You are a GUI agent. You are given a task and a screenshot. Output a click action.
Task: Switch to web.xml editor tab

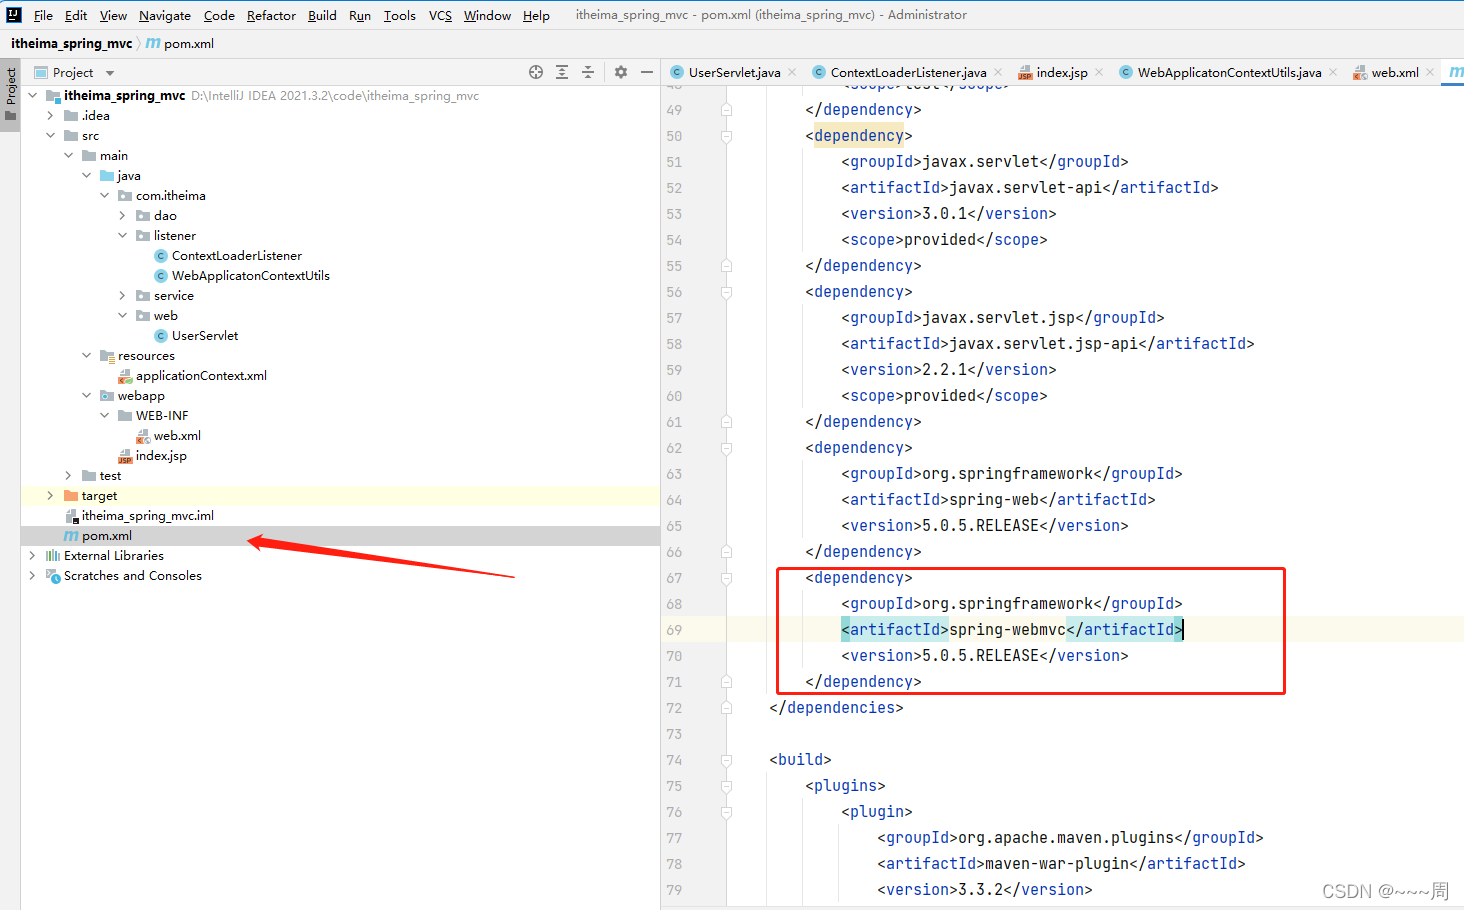[x=1394, y=72]
